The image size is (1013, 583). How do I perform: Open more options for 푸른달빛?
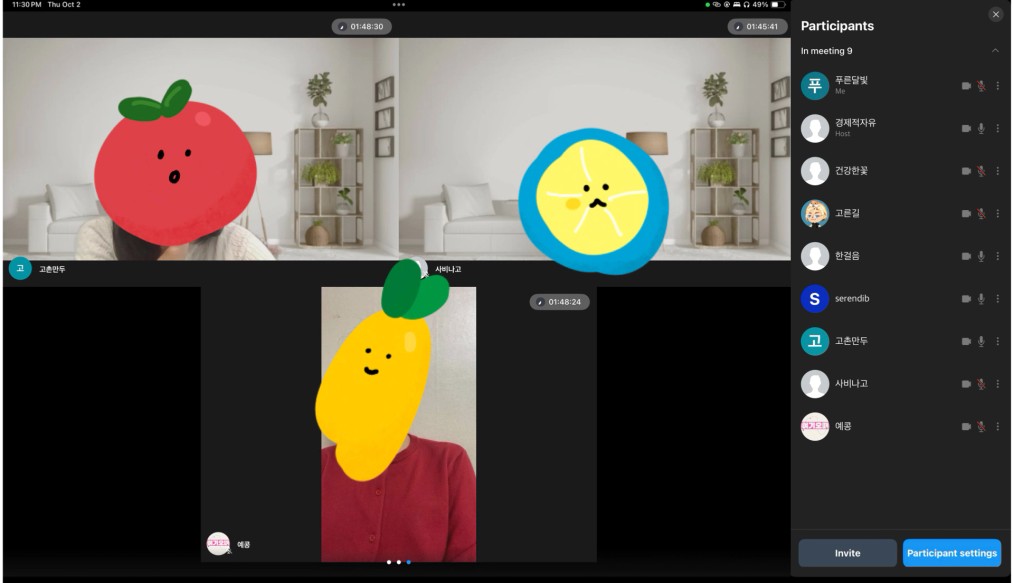point(997,86)
